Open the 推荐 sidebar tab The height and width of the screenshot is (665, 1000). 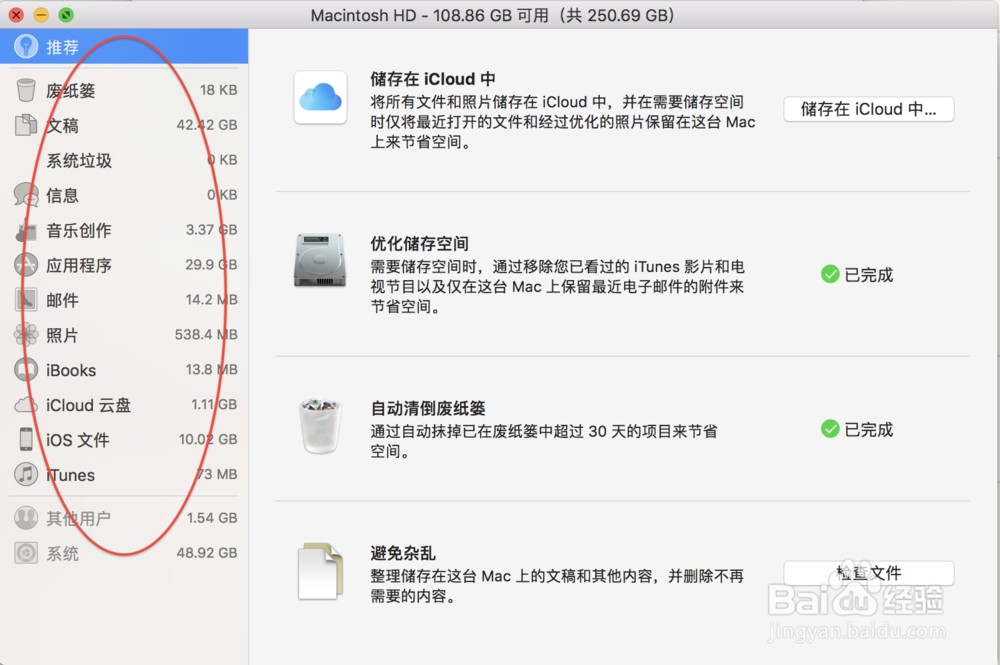coord(124,46)
